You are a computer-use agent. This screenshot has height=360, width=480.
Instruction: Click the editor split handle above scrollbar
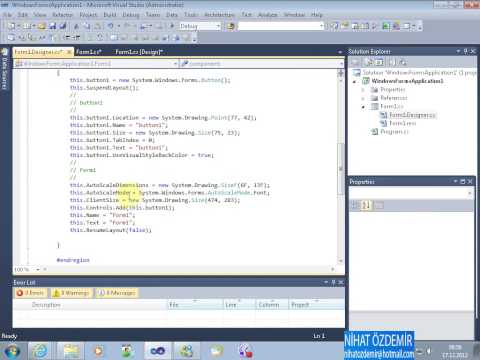[x=340, y=73]
